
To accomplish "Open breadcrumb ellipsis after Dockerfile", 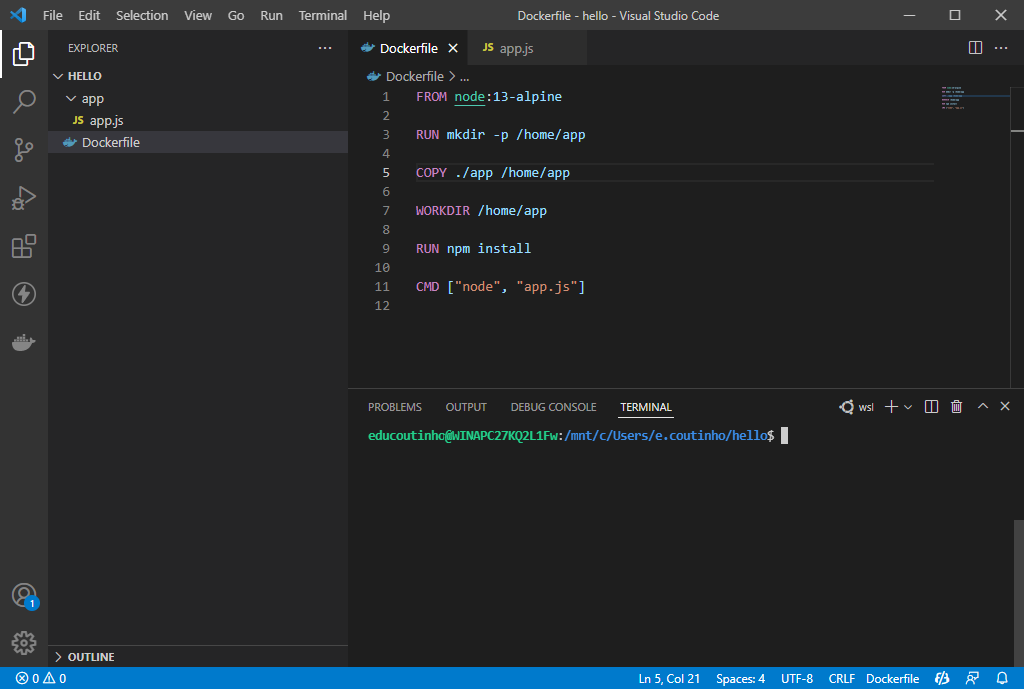I will (x=464, y=77).
